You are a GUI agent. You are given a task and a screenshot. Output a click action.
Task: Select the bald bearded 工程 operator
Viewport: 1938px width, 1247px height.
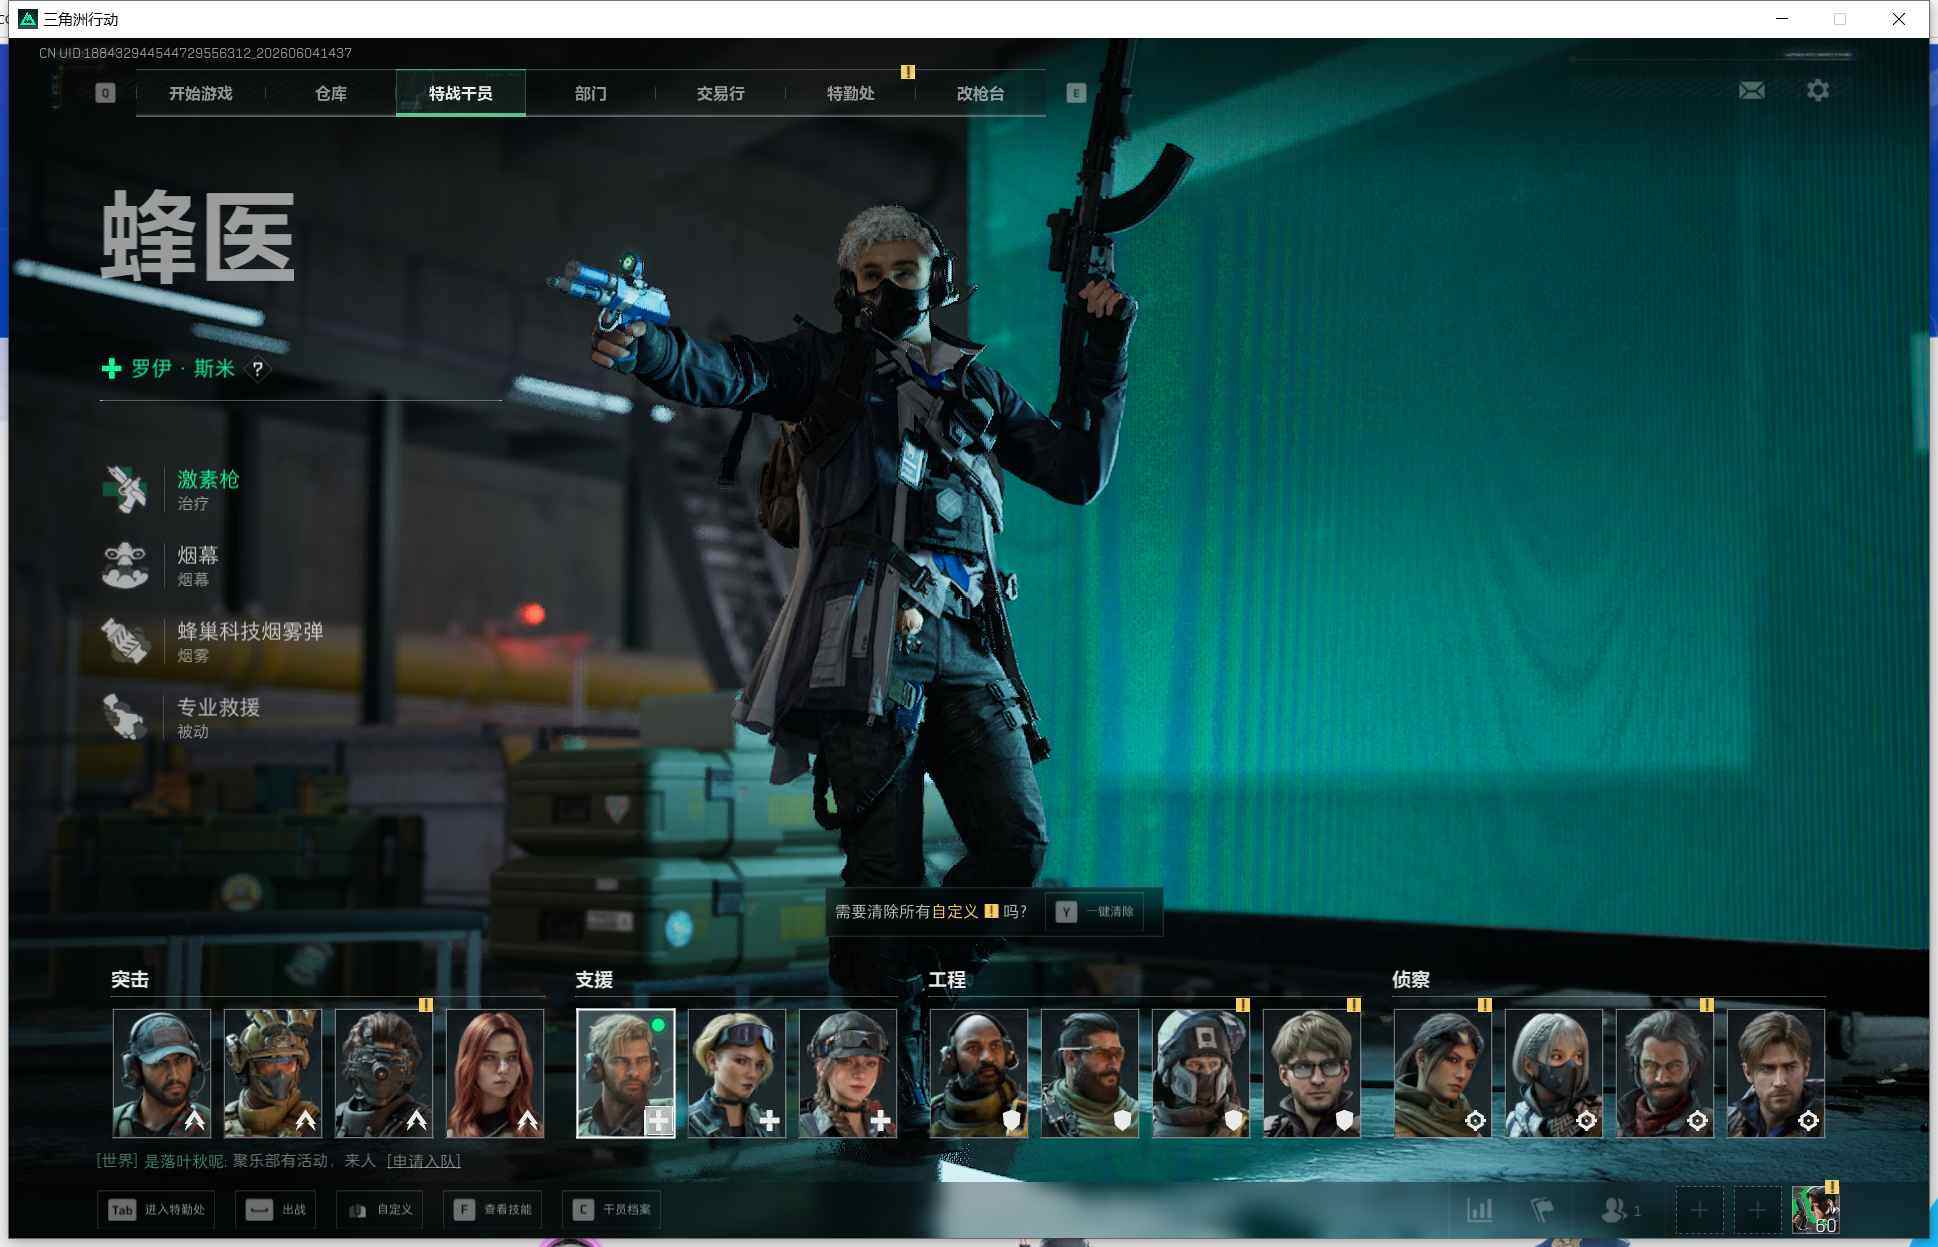pyautogui.click(x=979, y=1073)
